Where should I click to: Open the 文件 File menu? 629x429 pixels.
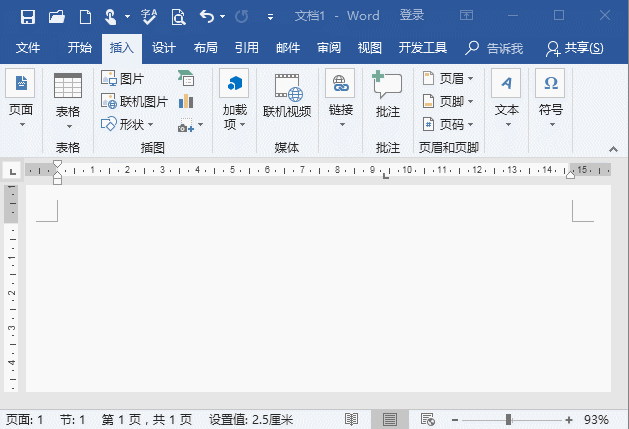coord(28,48)
